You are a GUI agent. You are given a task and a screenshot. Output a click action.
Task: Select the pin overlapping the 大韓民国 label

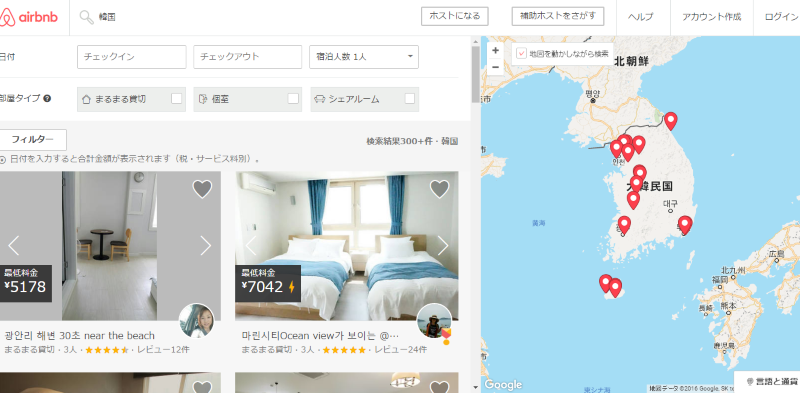click(x=636, y=183)
